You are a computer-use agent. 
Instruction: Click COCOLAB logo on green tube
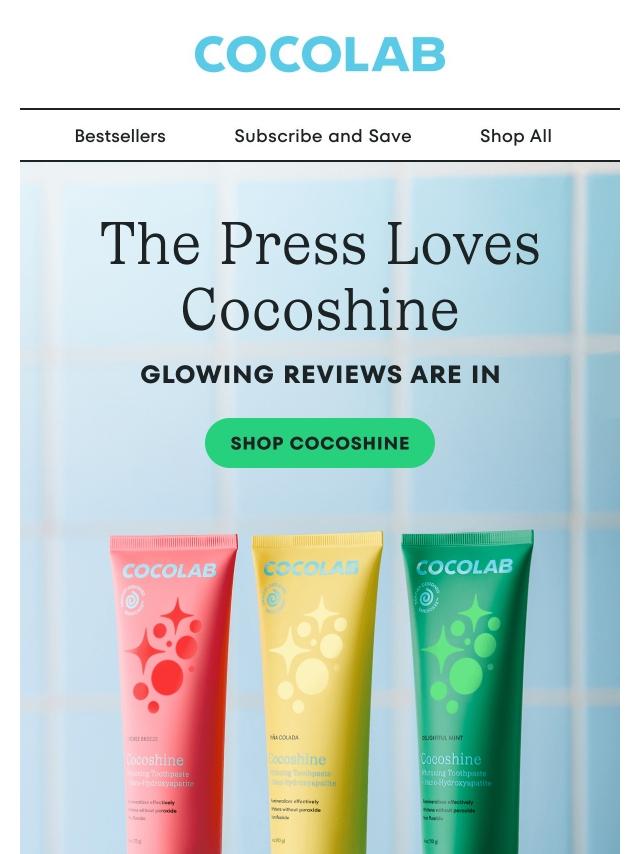tap(465, 567)
